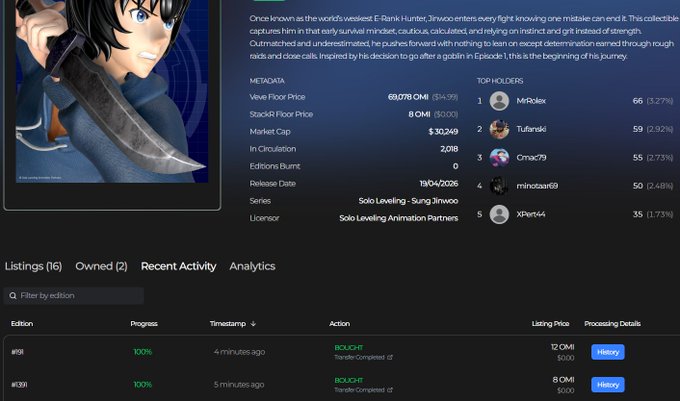Image resolution: width=680 pixels, height=401 pixels.
Task: Focus the Filter by edition field
Action: coord(74,296)
